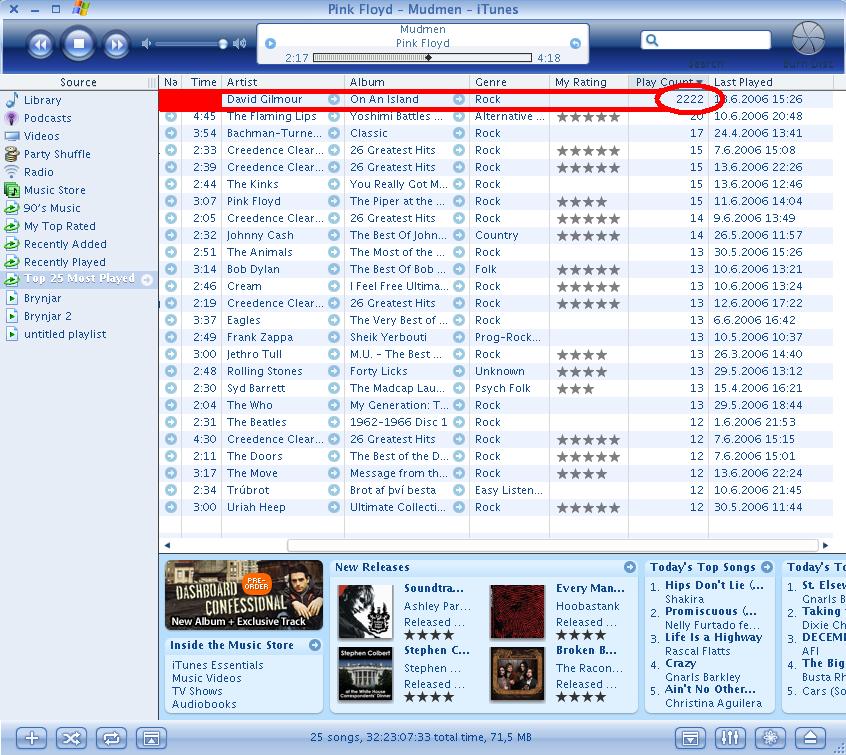Click the song progress bar for Mudmen
Image resolution: width=846 pixels, height=755 pixels.
tap(422, 58)
